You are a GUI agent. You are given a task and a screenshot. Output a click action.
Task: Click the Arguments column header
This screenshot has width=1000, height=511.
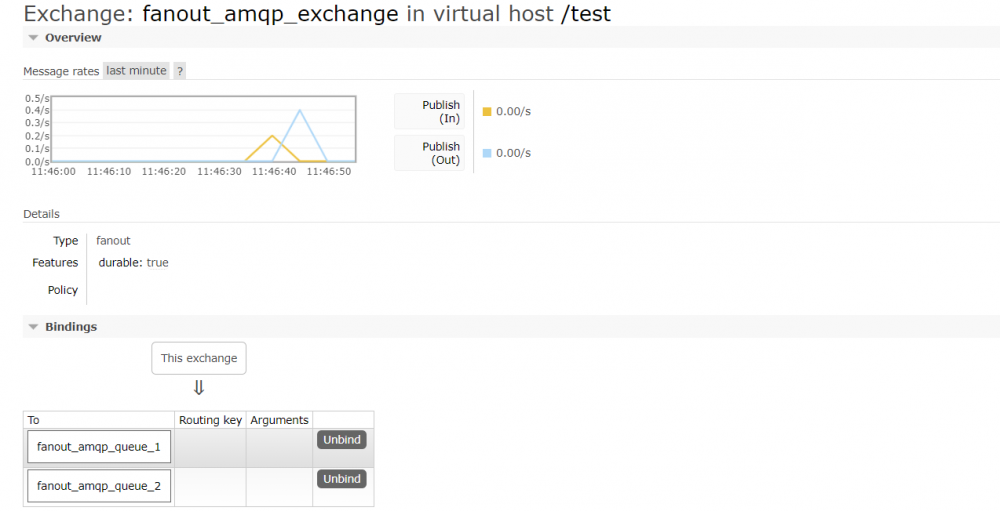[279, 420]
